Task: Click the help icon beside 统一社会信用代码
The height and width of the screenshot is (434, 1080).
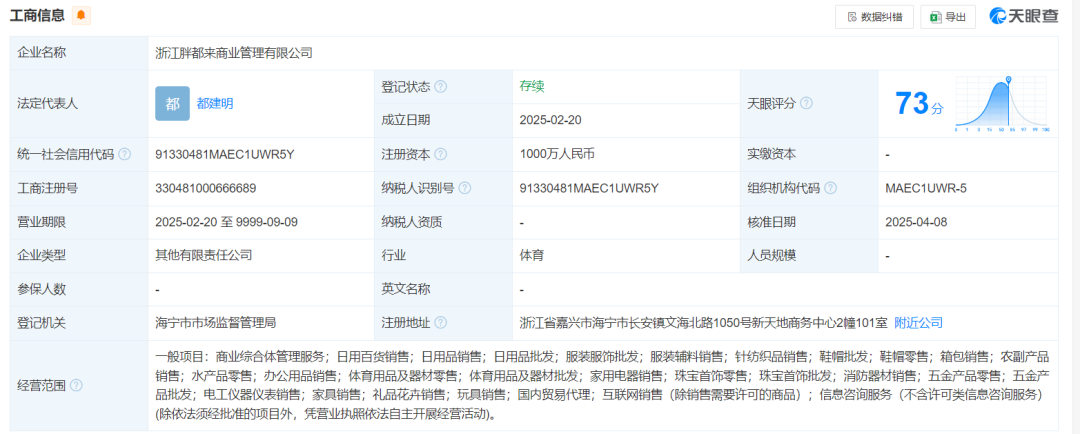Action: click(125, 154)
